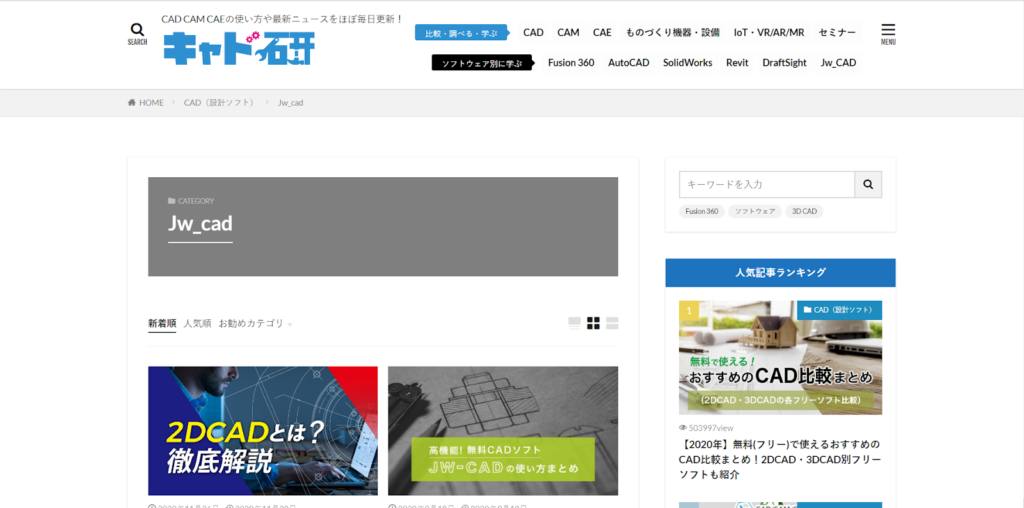Click the home icon in breadcrumb
Image resolution: width=1024 pixels, height=508 pixels.
point(132,103)
